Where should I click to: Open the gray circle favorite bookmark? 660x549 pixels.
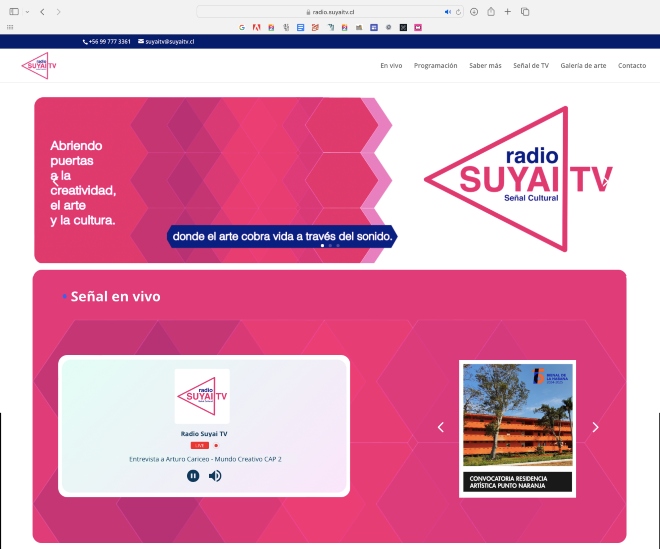pyautogui.click(x=389, y=27)
